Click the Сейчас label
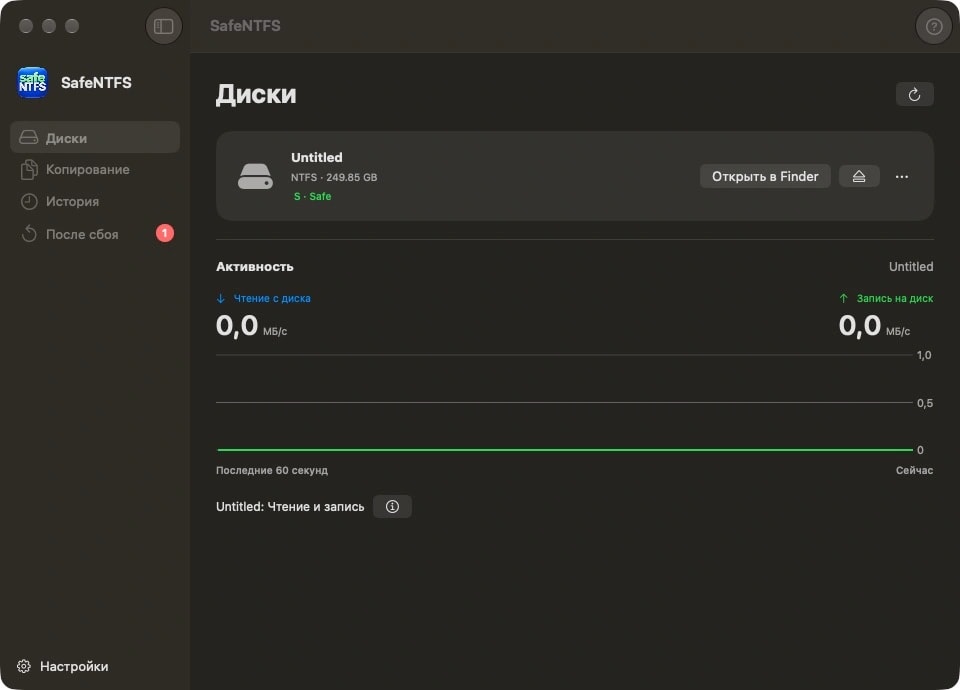This screenshot has width=960, height=690. pyautogui.click(x=914, y=470)
